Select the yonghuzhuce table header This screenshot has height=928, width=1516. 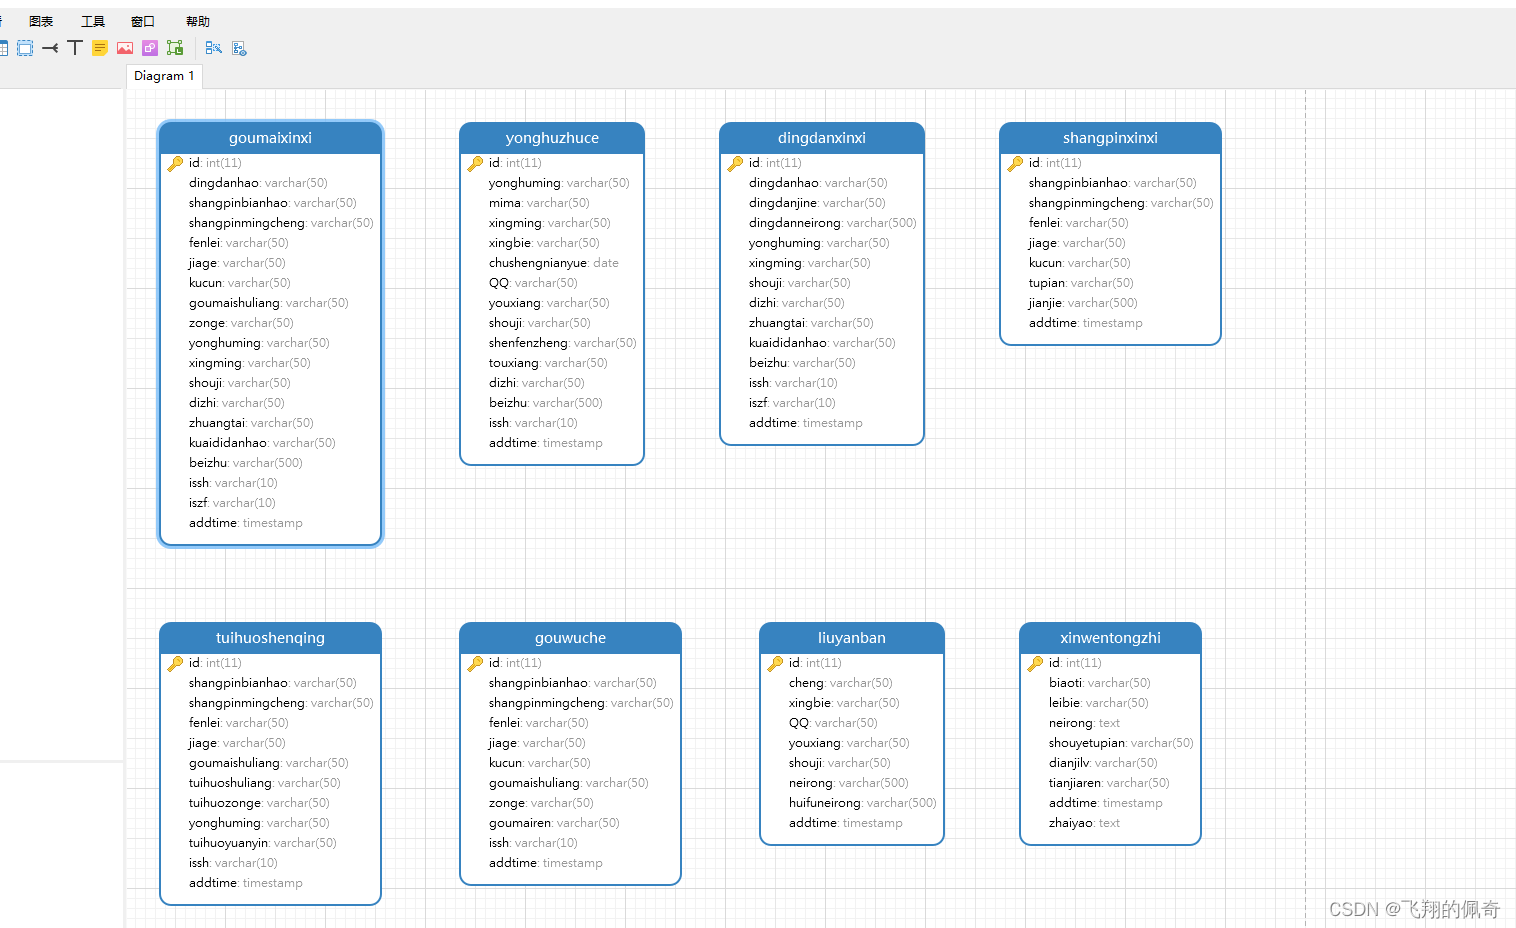552,138
